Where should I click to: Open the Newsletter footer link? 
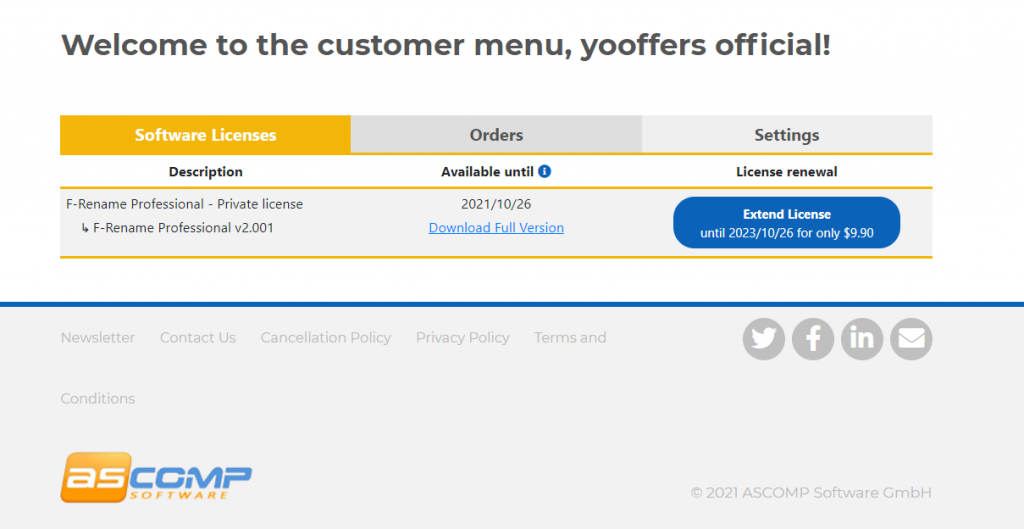coord(98,338)
